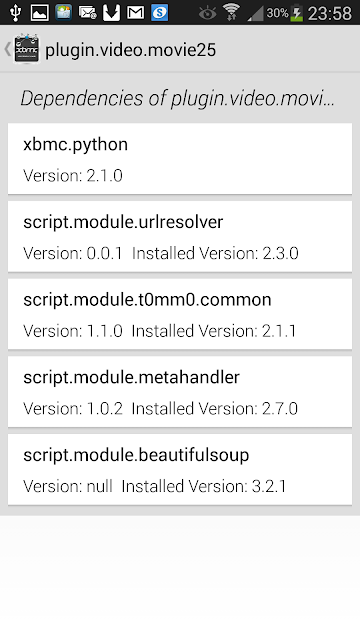
Task: Tap the USB connection status icon
Action: tap(16, 13)
